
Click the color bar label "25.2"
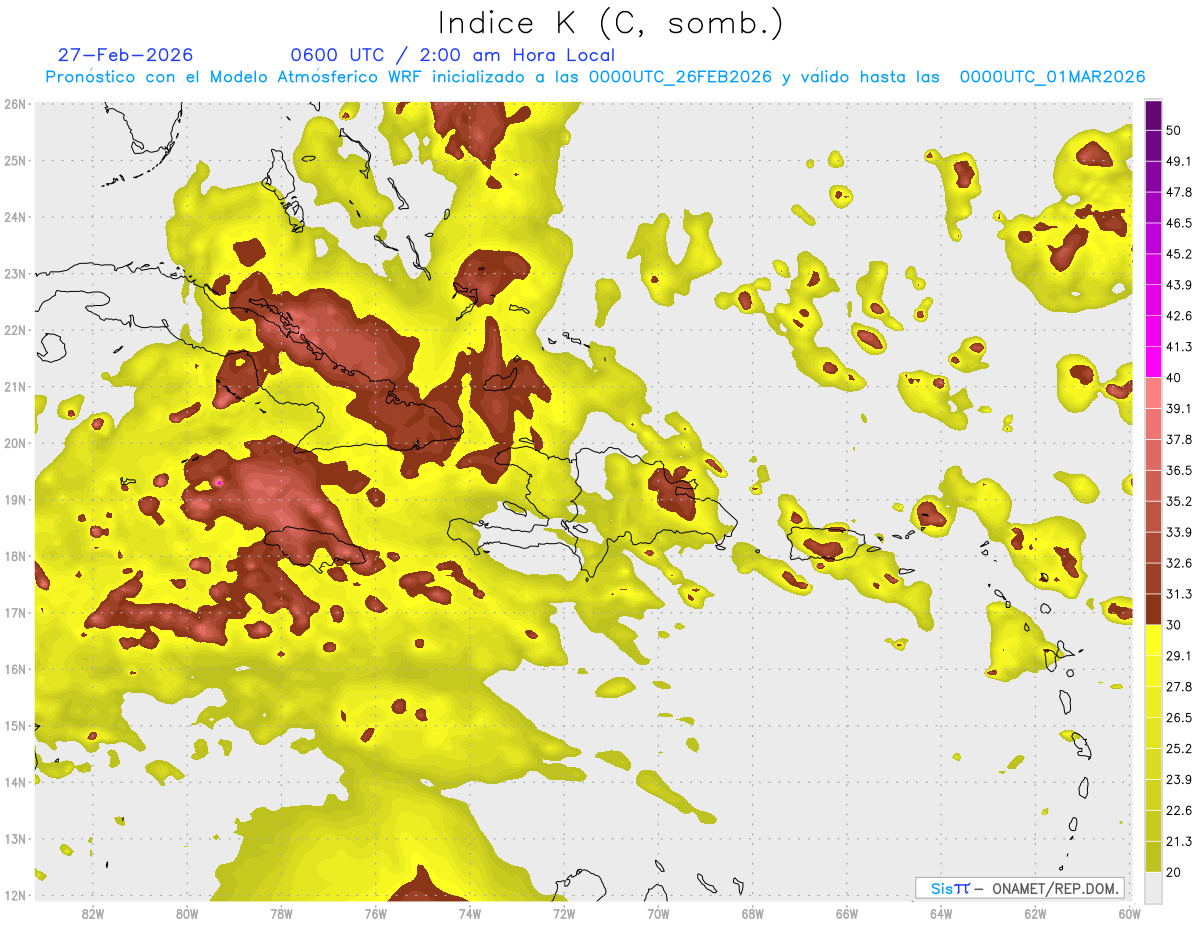click(x=1178, y=749)
